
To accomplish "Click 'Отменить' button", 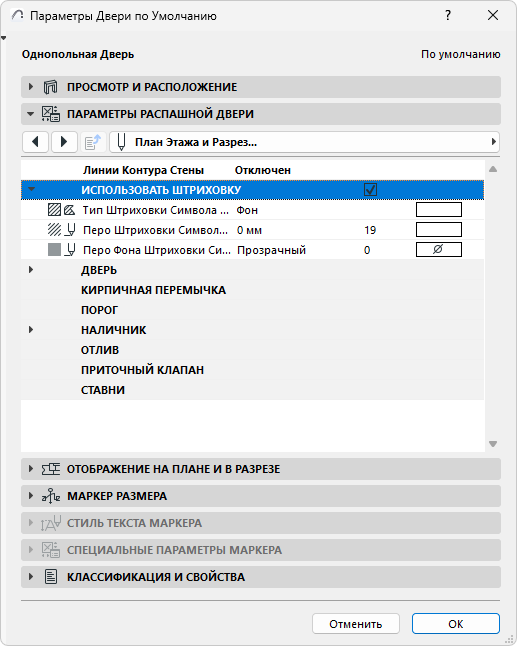I will pyautogui.click(x=356, y=624).
